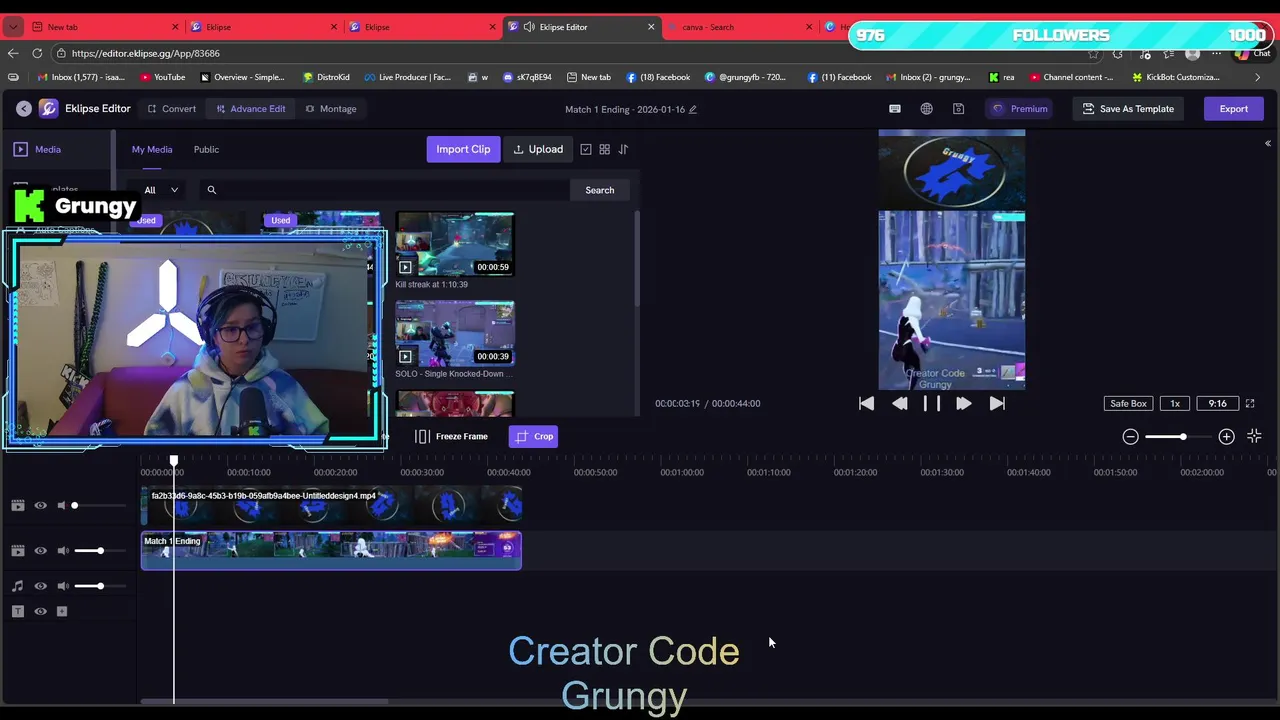Open keyboard shortcuts icon in header
The width and height of the screenshot is (1280, 720).
pos(895,109)
